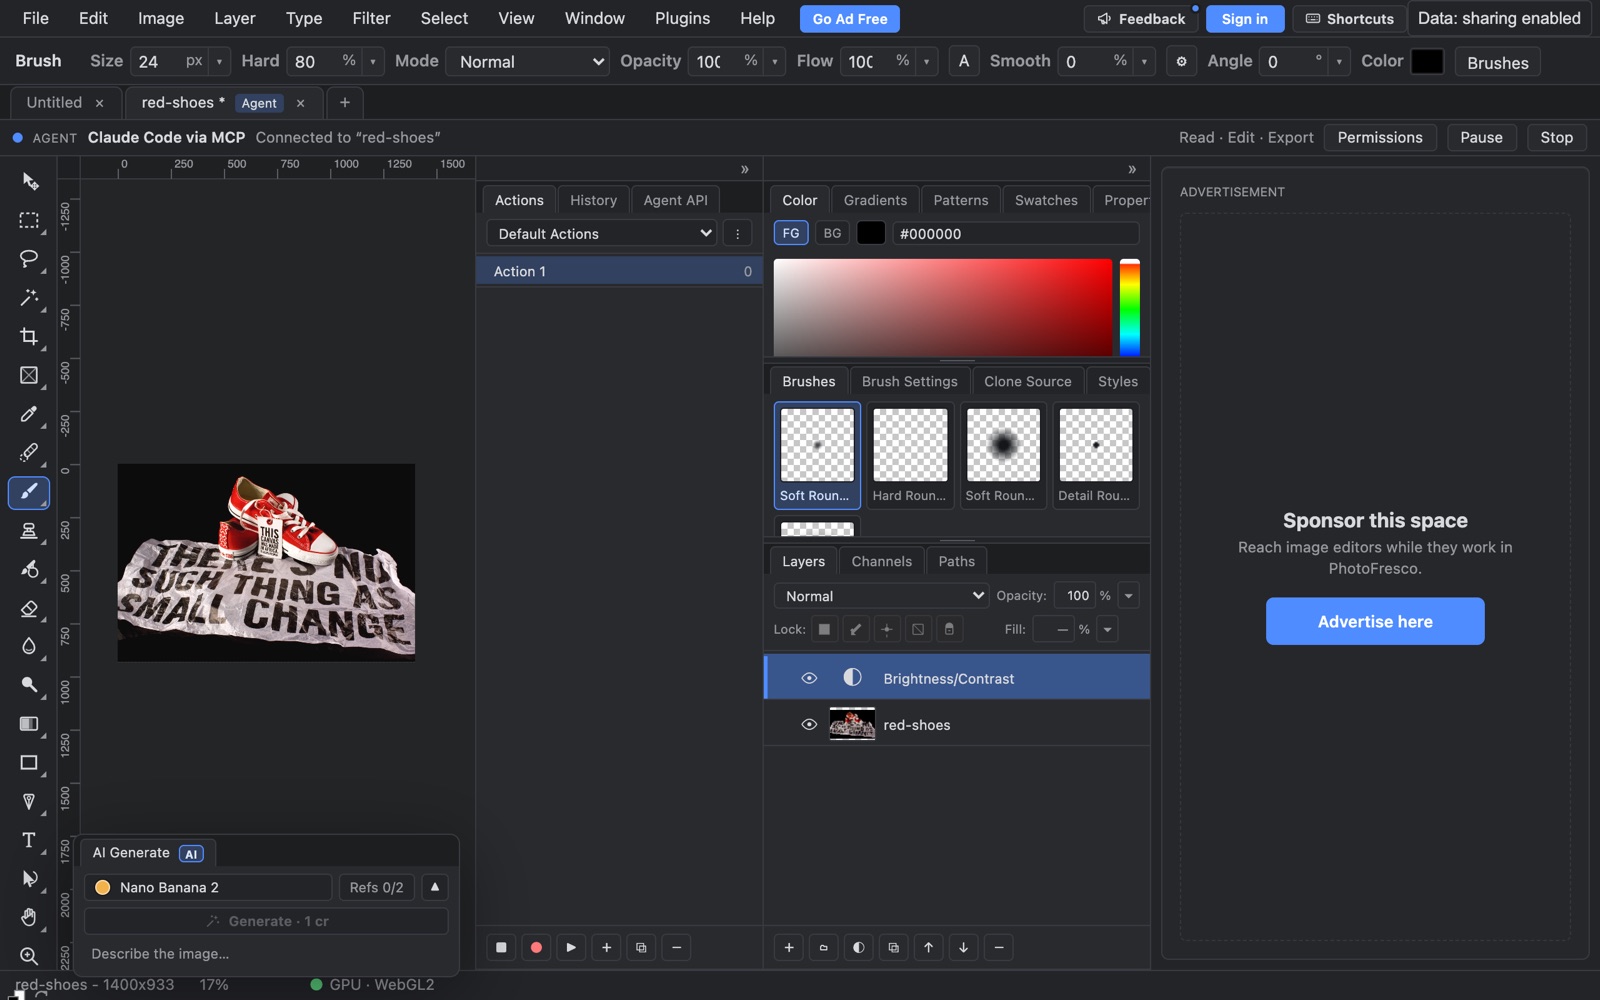1600x1000 pixels.
Task: Click the Advertise here button
Action: pos(1375,621)
